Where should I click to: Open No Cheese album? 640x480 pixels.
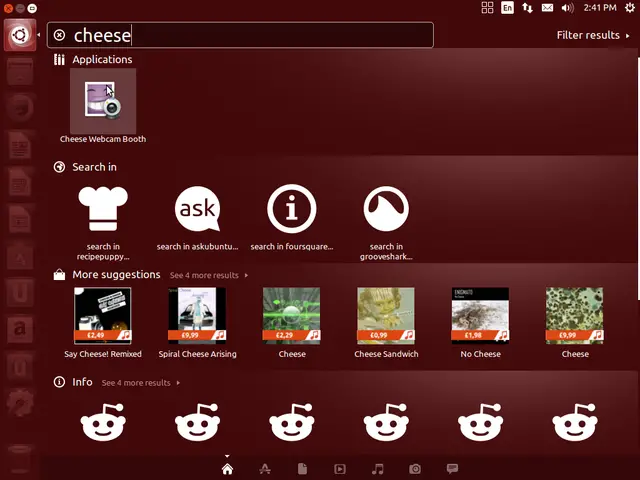480,316
